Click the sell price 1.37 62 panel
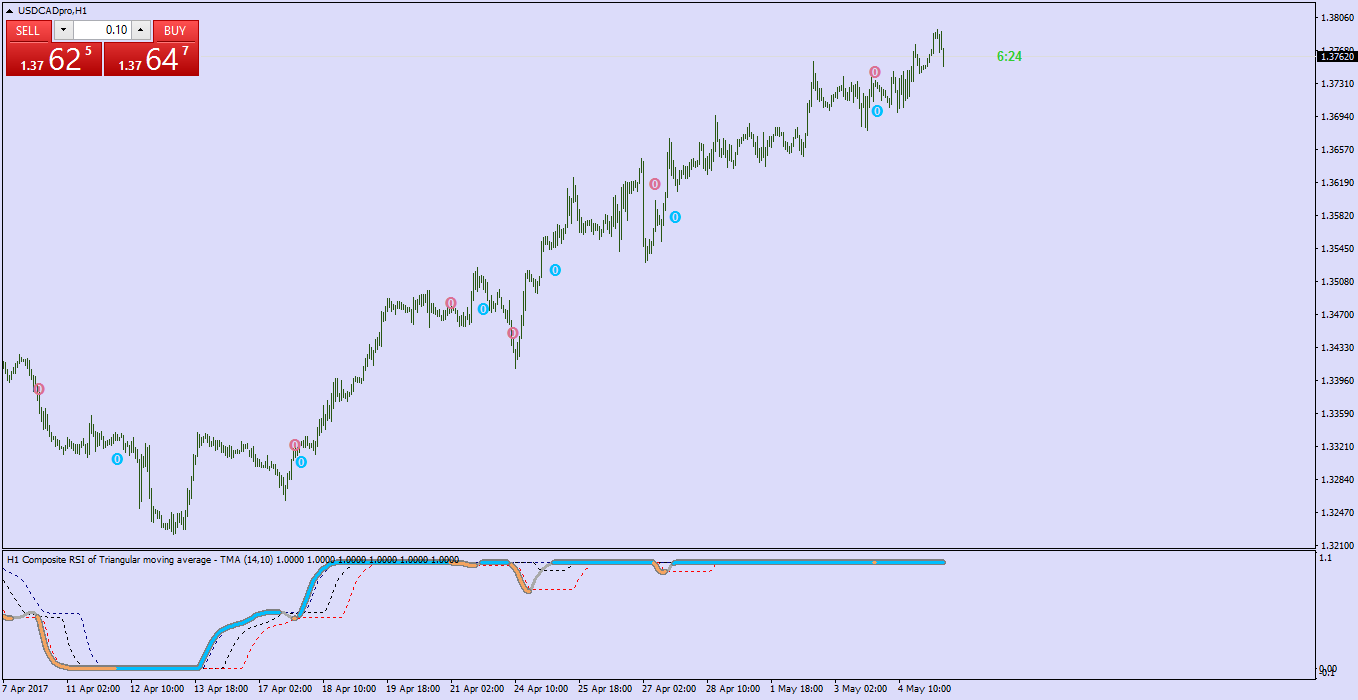 pyautogui.click(x=54, y=59)
